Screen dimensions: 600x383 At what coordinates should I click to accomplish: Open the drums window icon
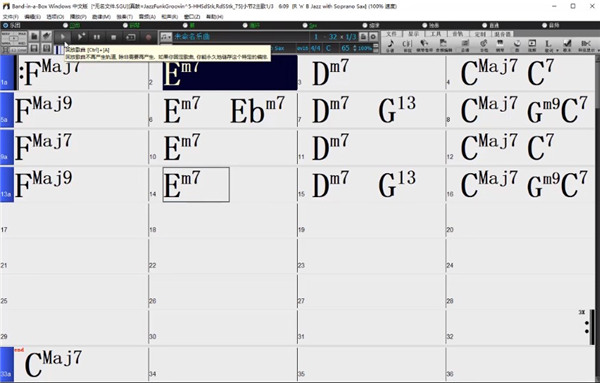(517, 45)
